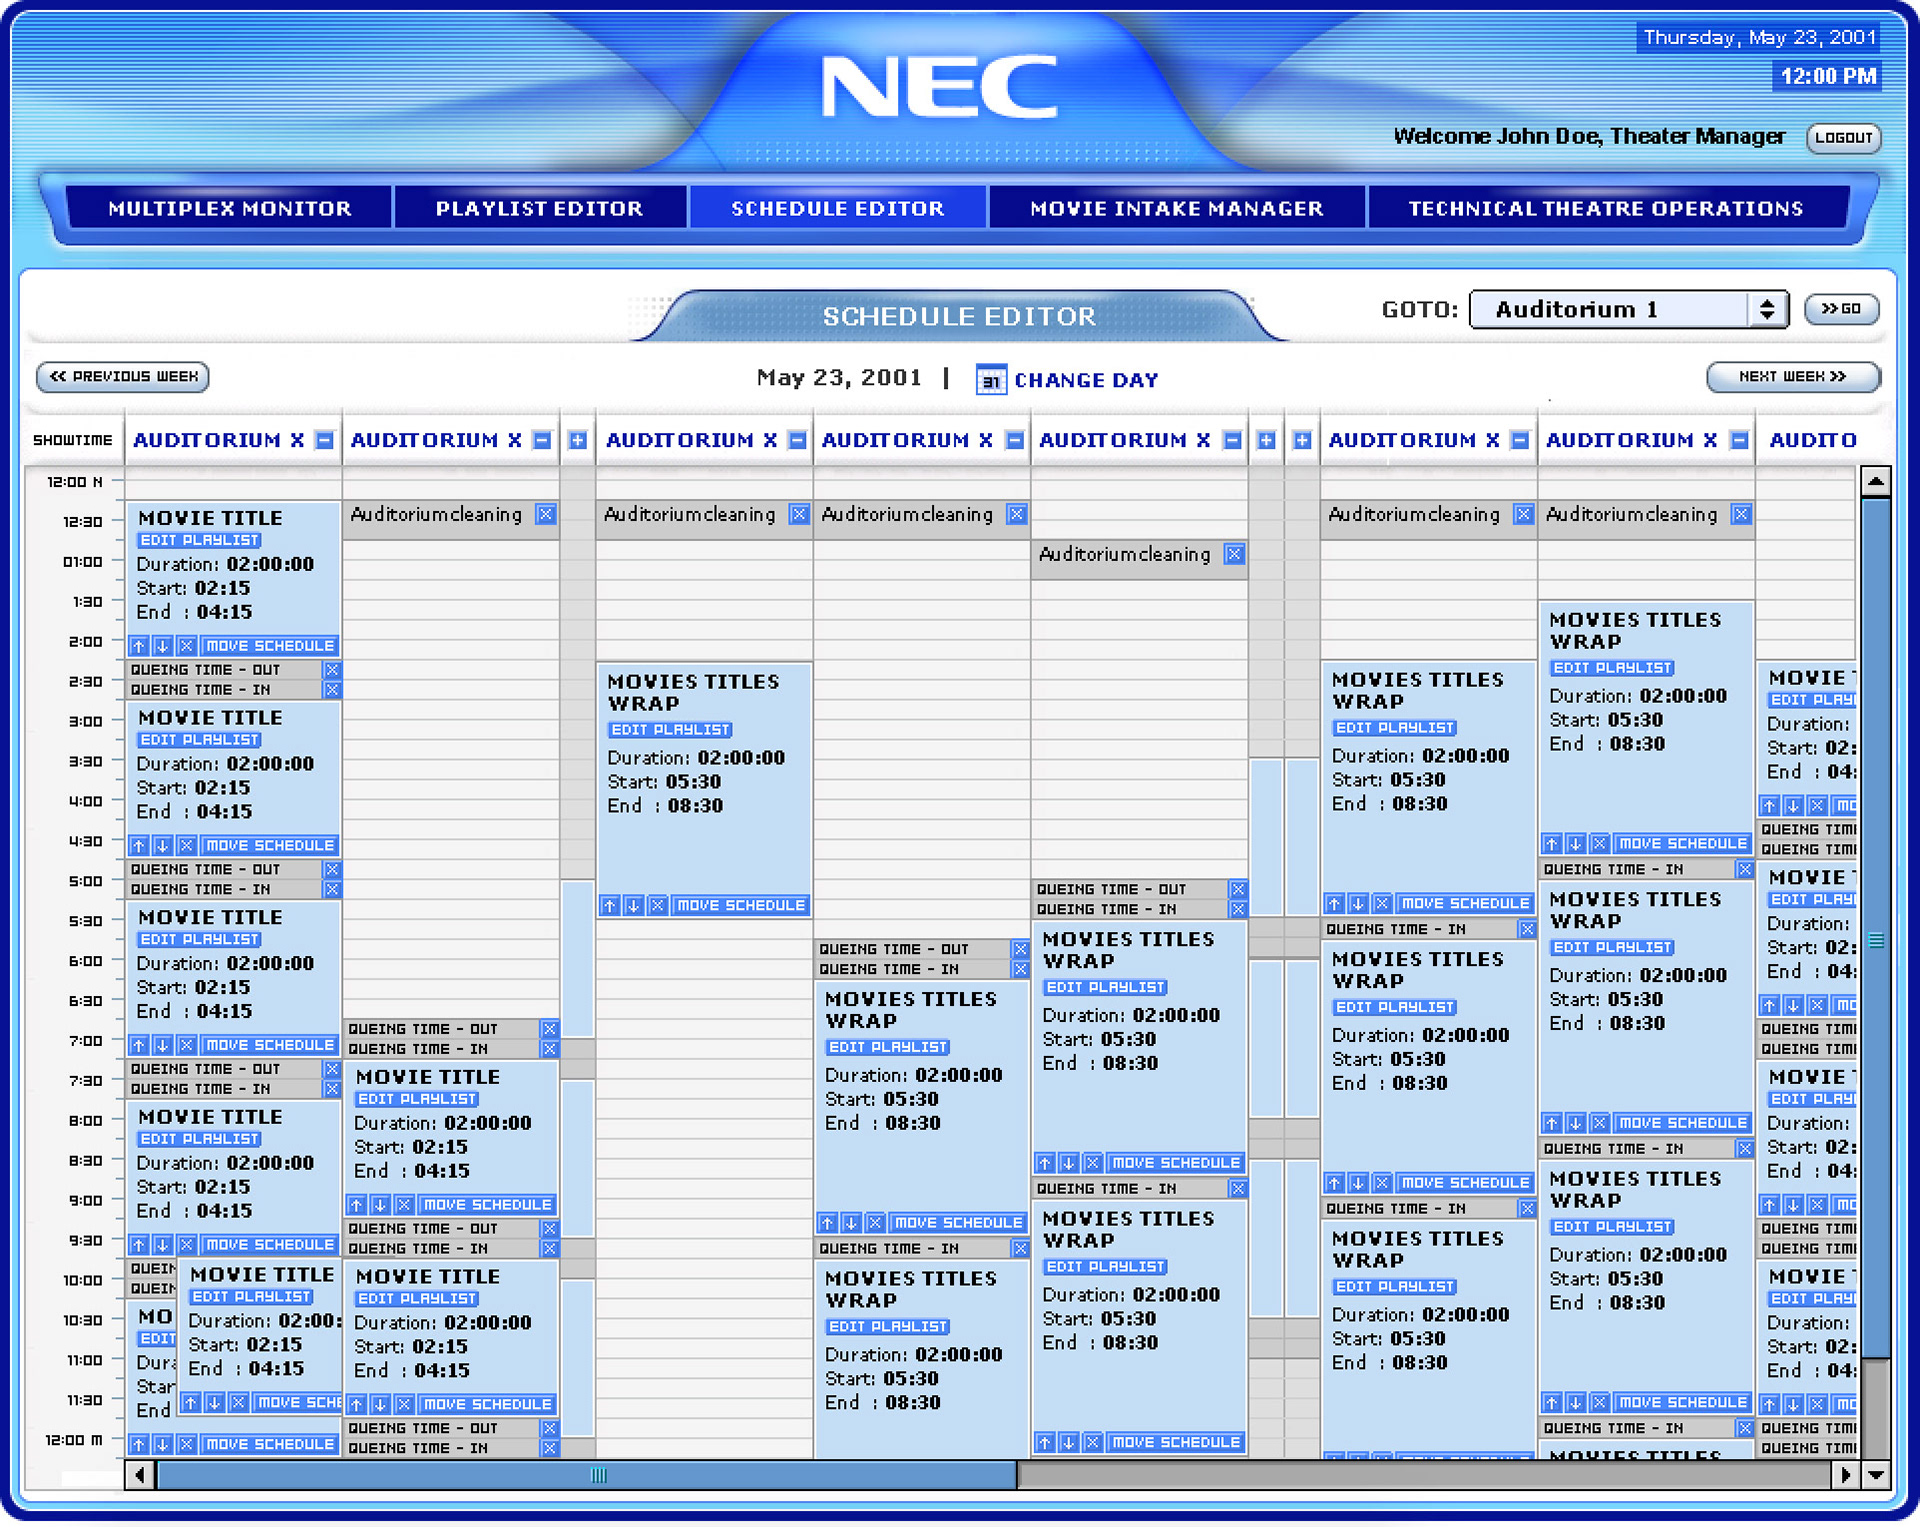This screenshot has height=1527, width=1920.
Task: Click the CHANGE DAY link
Action: click(x=1086, y=380)
